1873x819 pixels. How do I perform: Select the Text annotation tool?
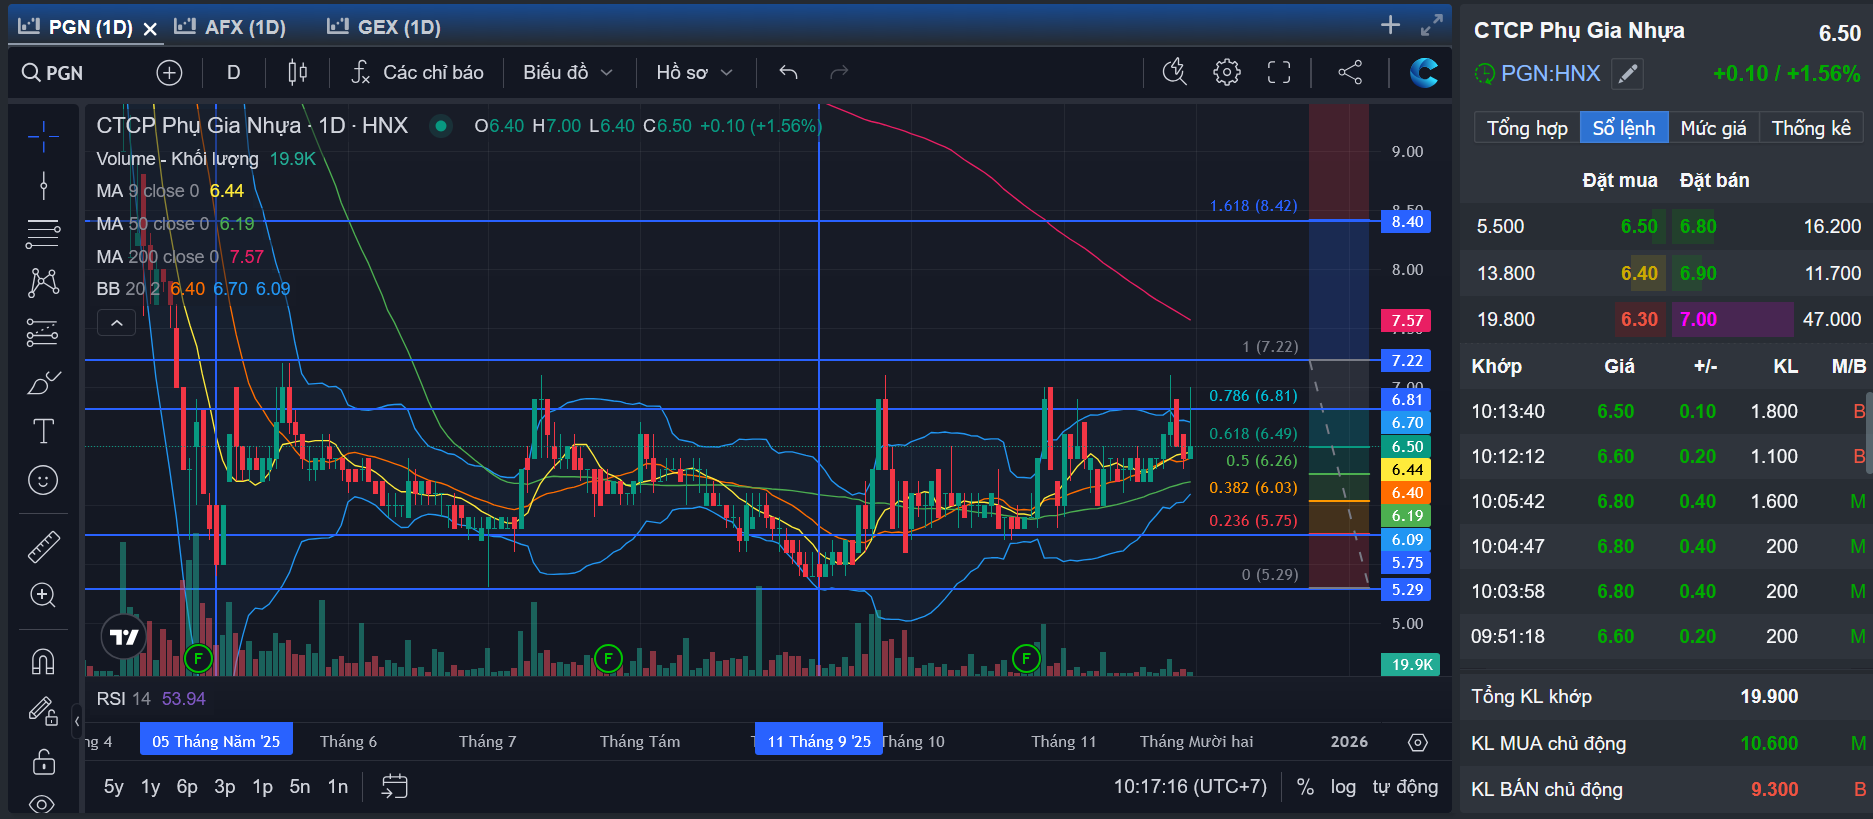[x=43, y=431]
